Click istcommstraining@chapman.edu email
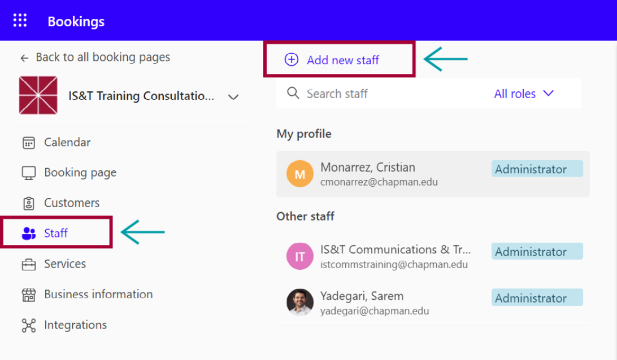The image size is (617, 360). coord(394,265)
